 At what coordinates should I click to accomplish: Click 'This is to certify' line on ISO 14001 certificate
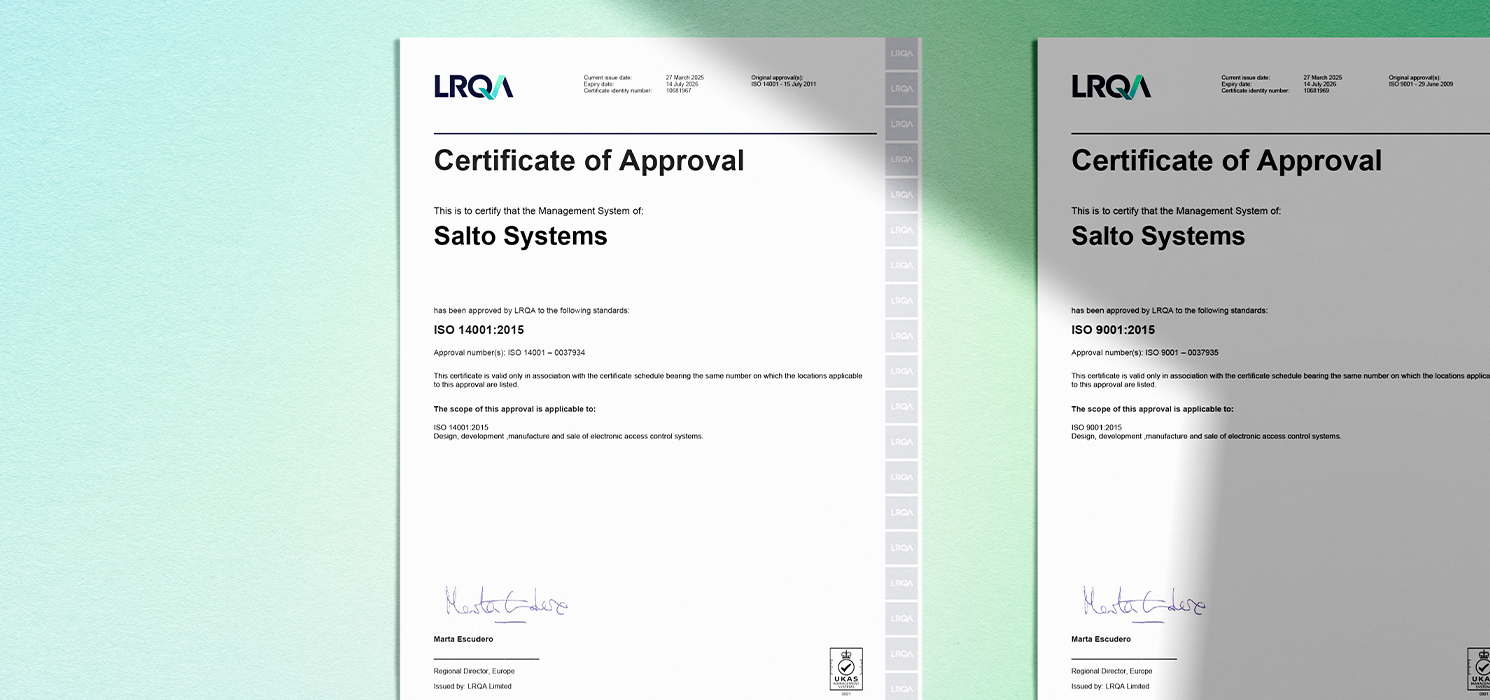pyautogui.click(x=538, y=211)
